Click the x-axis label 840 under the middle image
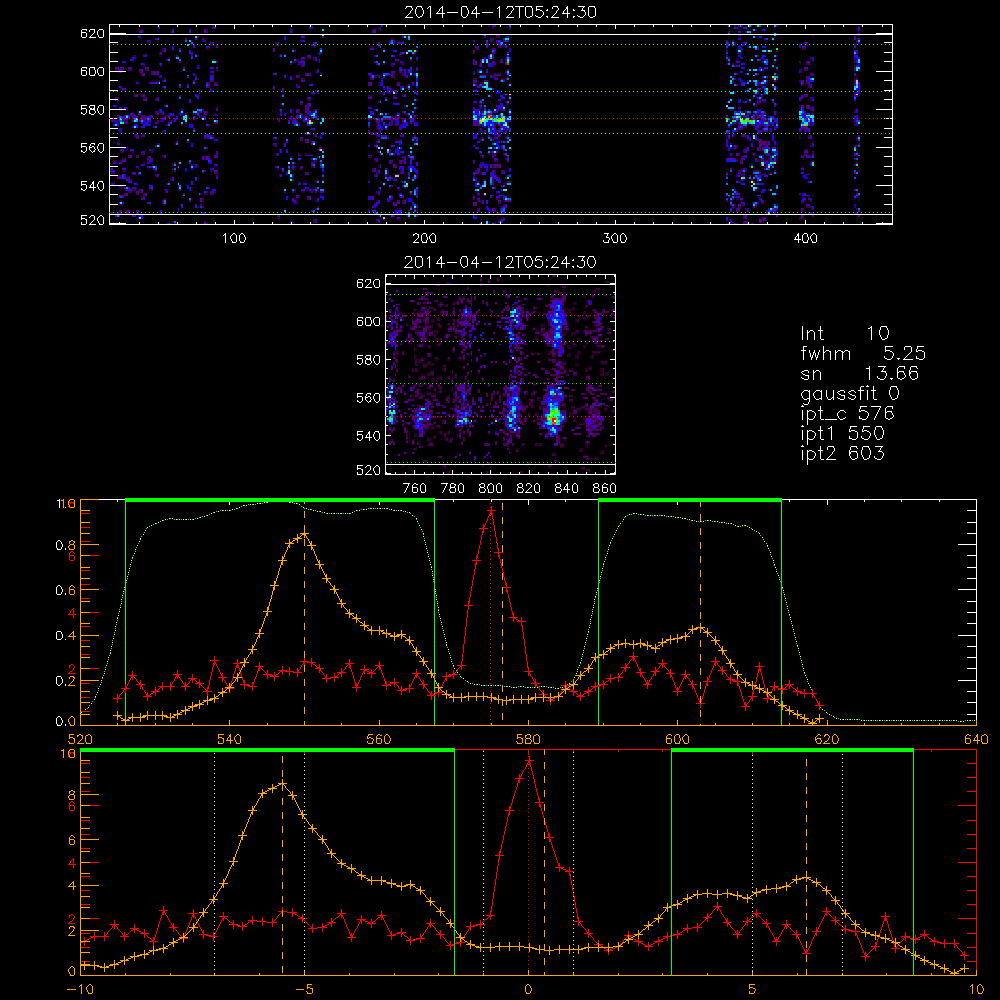Image resolution: width=1000 pixels, height=1000 pixels. pos(566,489)
